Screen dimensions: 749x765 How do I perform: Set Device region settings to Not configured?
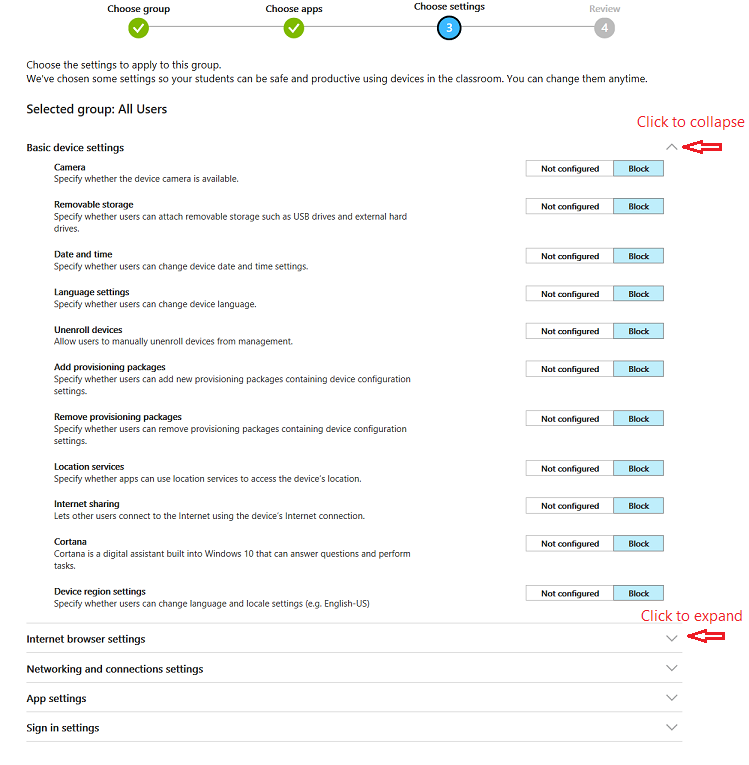(x=570, y=594)
